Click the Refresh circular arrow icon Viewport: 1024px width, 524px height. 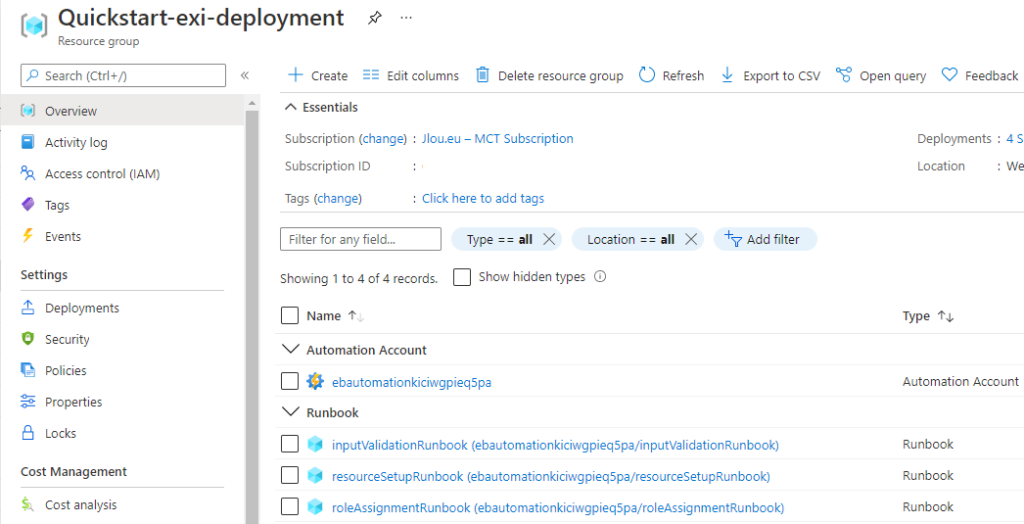coord(647,75)
